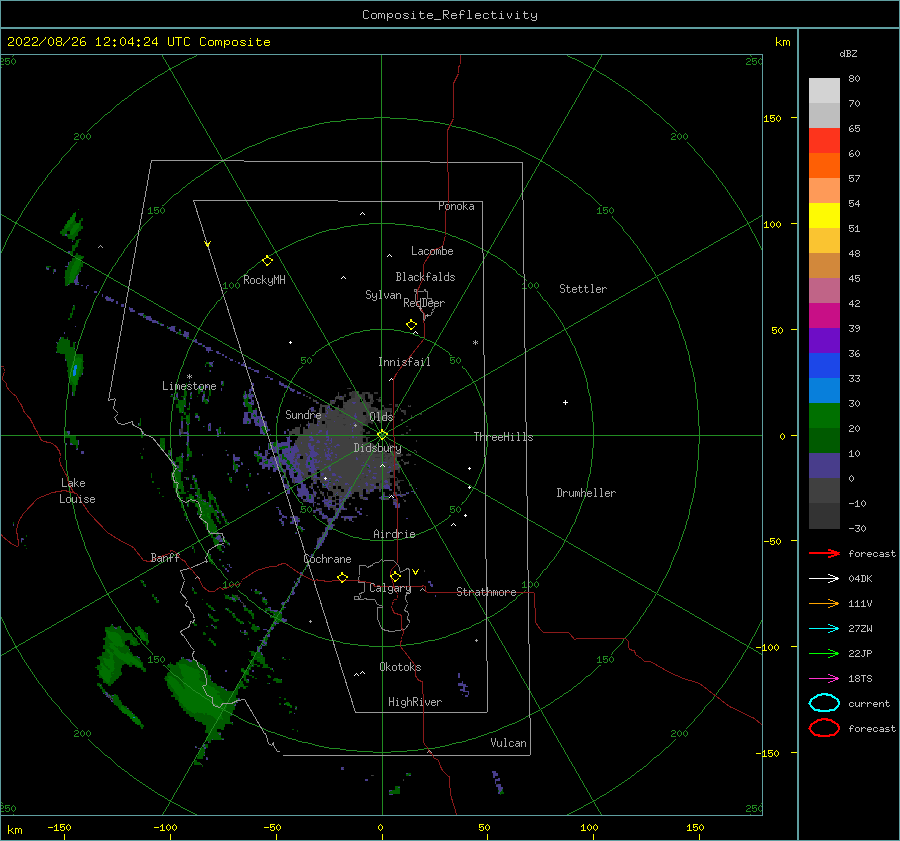Screen dimensions: 900x841
Task: Select the cyan 27ZW arrow legend icon
Action: tap(824, 629)
